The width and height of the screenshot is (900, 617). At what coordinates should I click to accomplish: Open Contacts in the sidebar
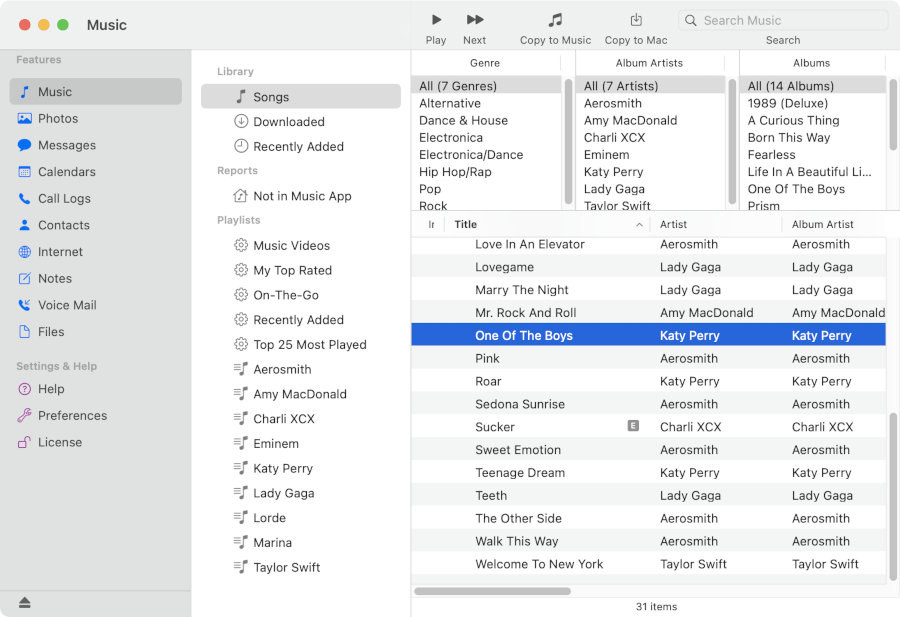[x=96, y=225]
